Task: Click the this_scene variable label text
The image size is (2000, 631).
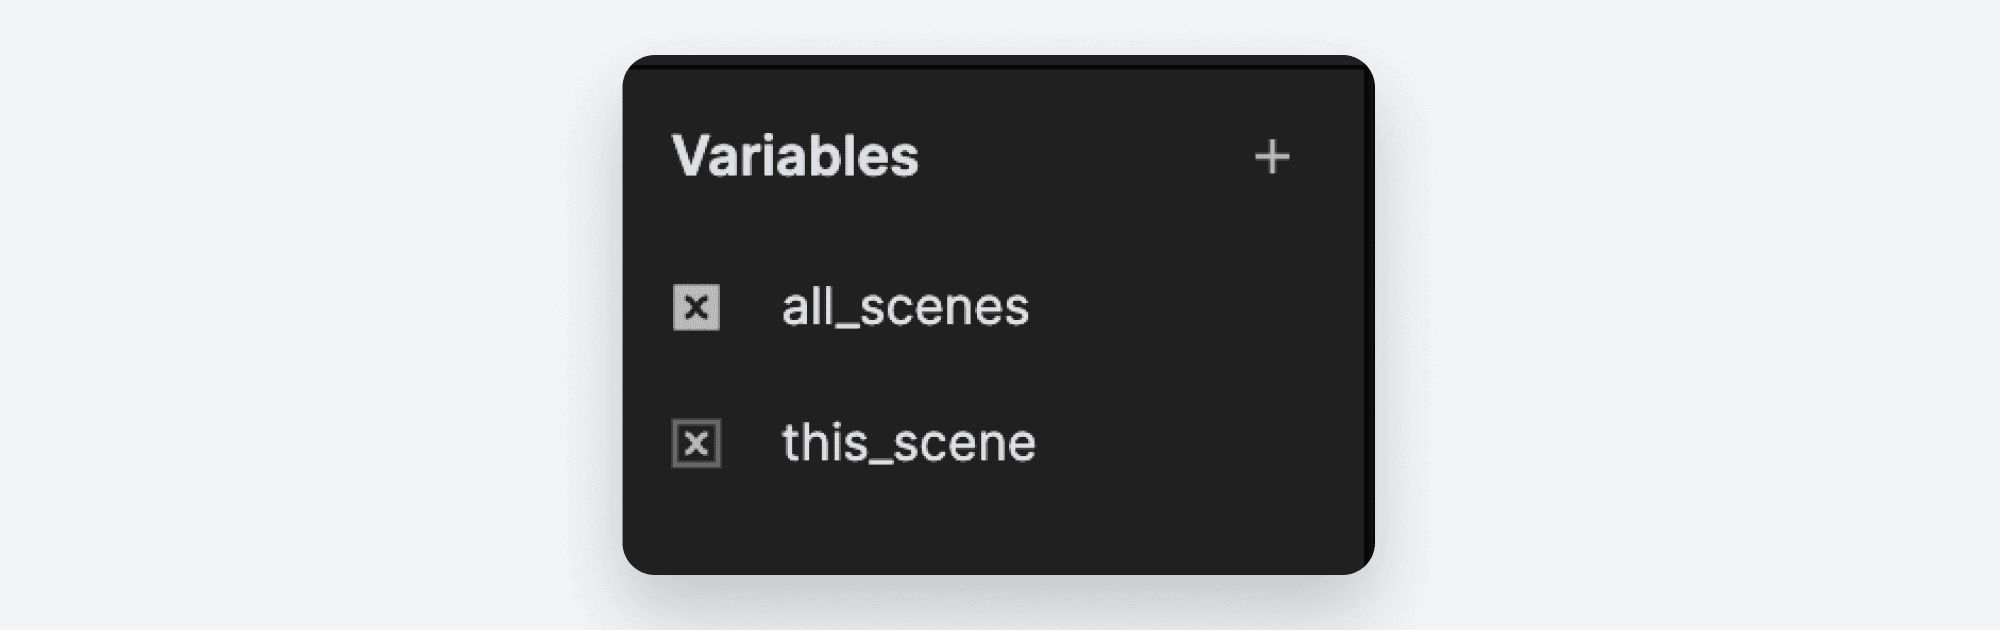Action: [x=905, y=441]
